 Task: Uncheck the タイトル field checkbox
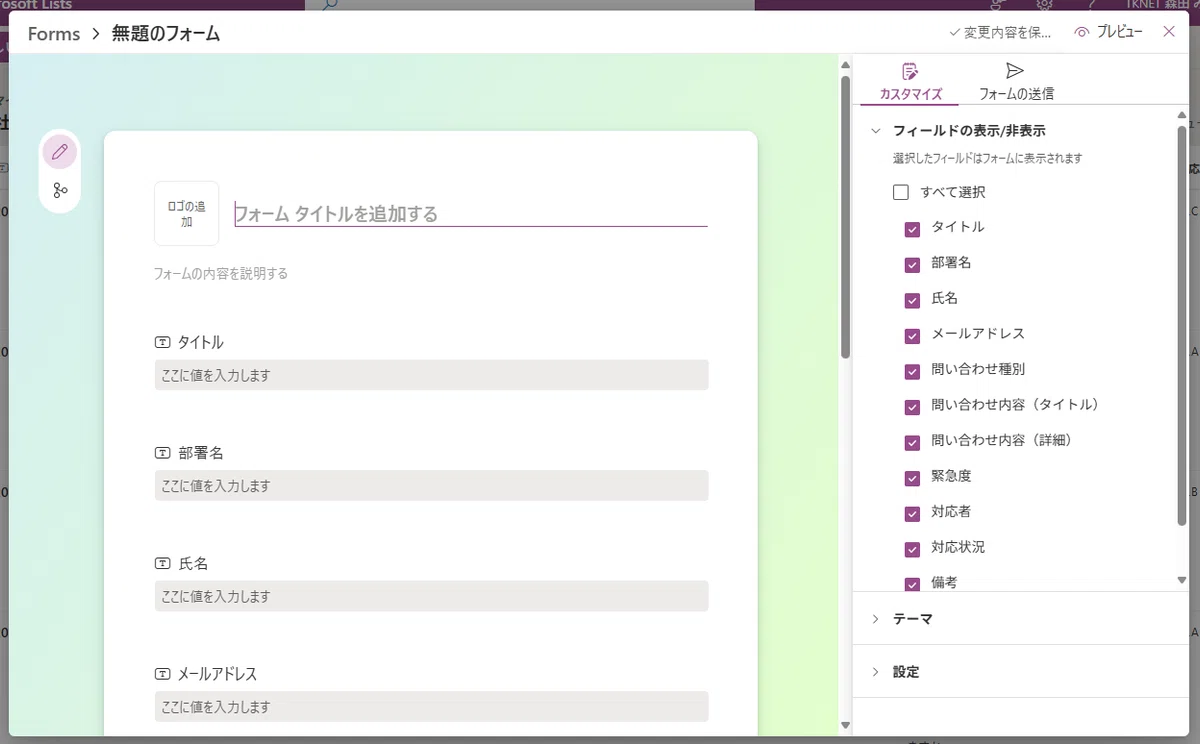coord(912,229)
